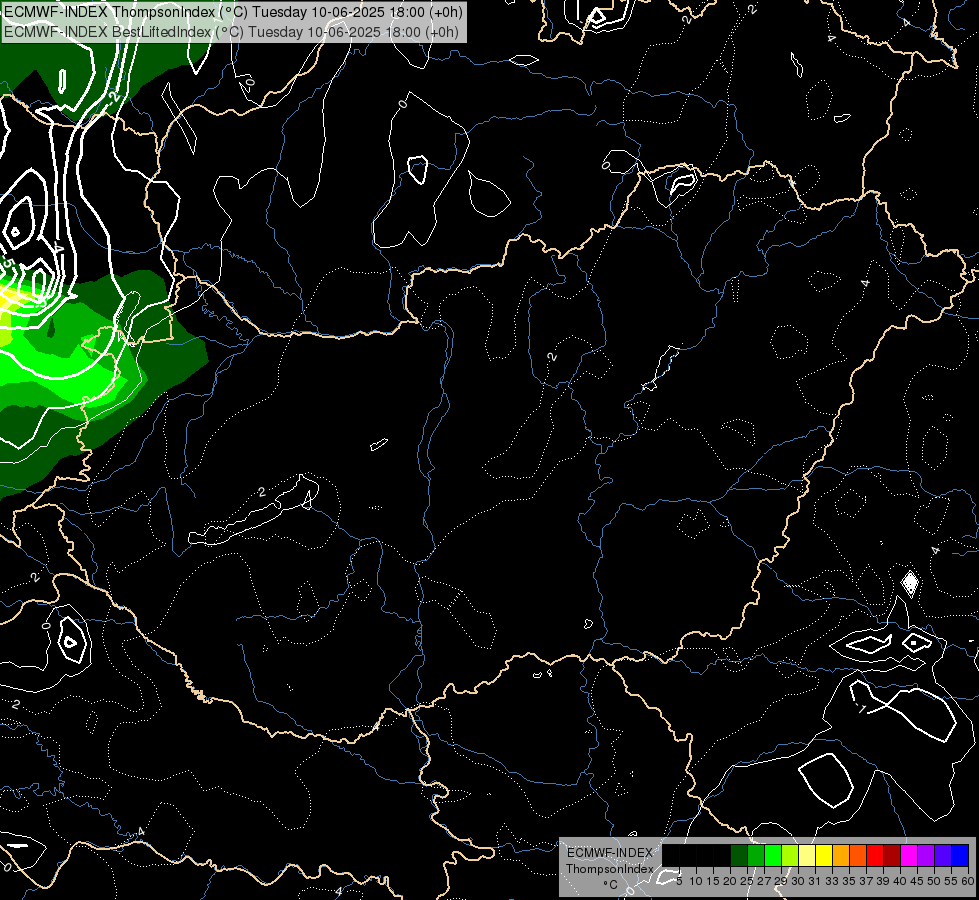Click the legend scale value '10'
The width and height of the screenshot is (979, 900).
[696, 881]
